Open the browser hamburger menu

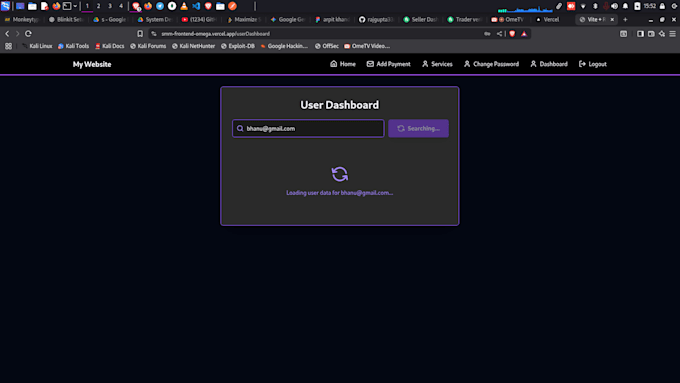673,33
